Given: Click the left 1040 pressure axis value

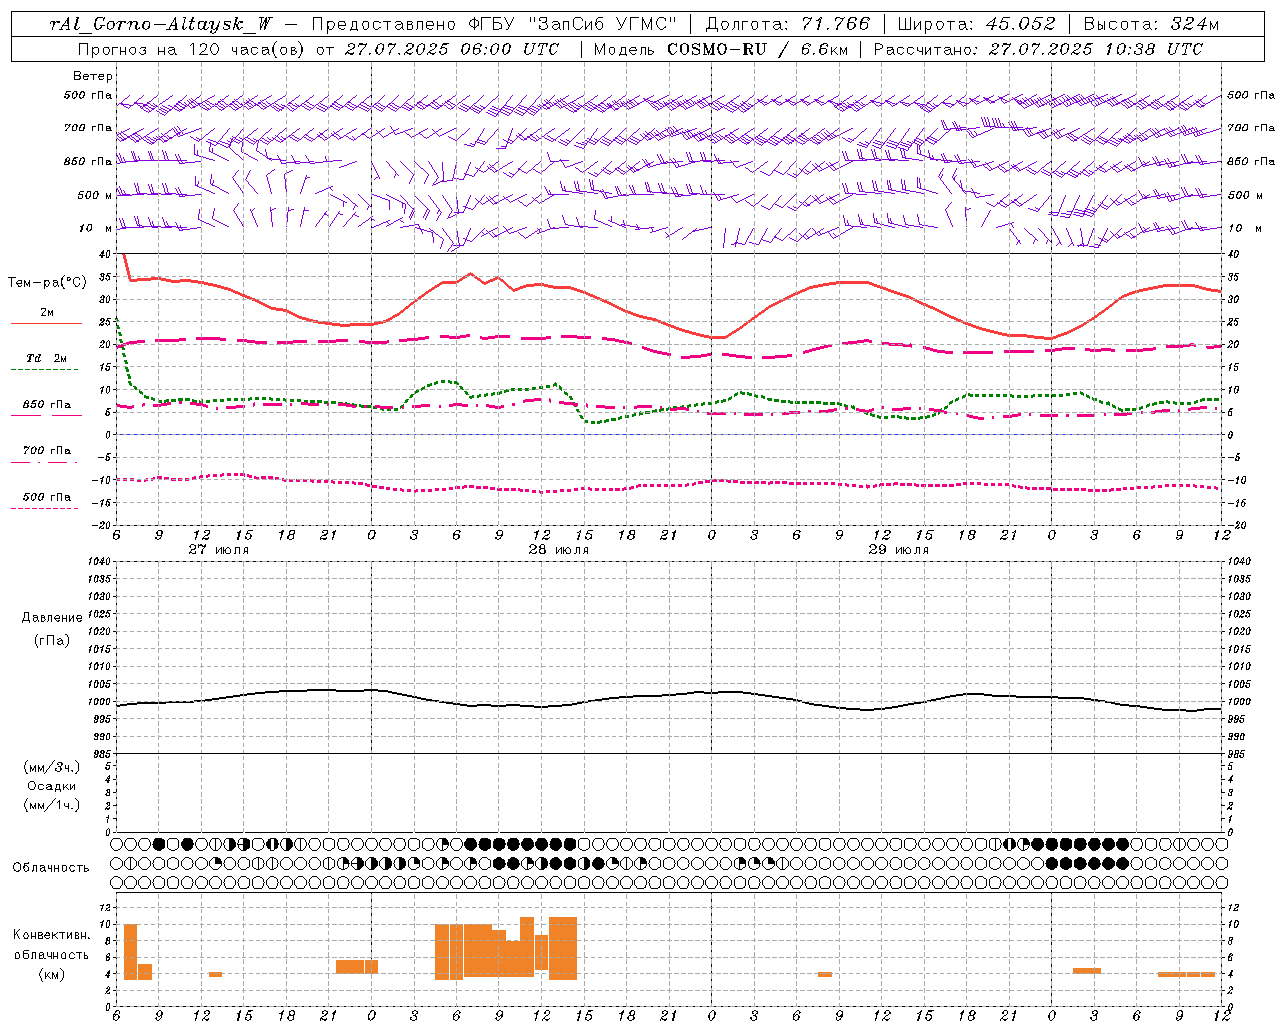Looking at the screenshot, I should [x=98, y=561].
